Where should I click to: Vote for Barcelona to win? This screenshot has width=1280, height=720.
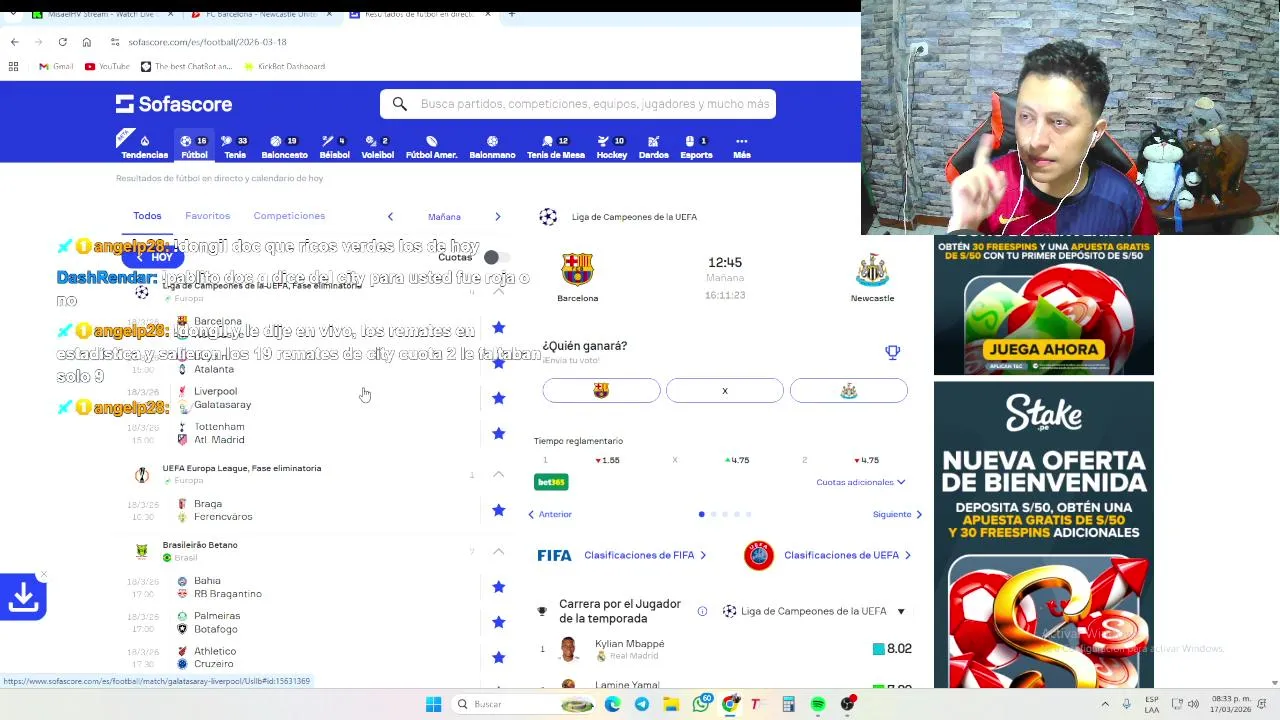point(601,391)
